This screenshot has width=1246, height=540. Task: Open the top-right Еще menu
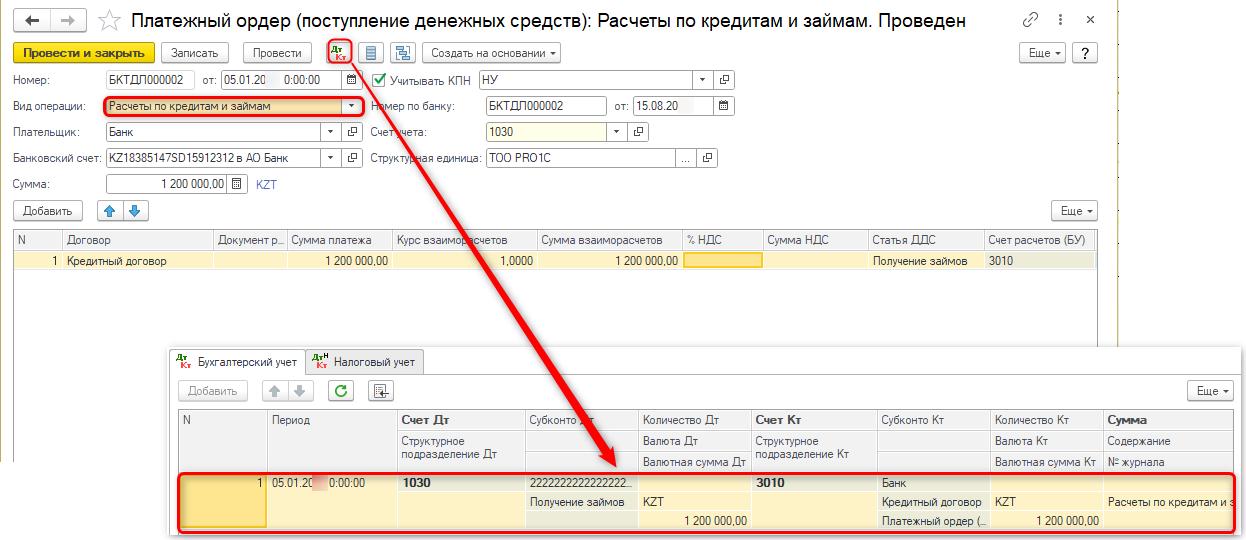pos(1041,53)
